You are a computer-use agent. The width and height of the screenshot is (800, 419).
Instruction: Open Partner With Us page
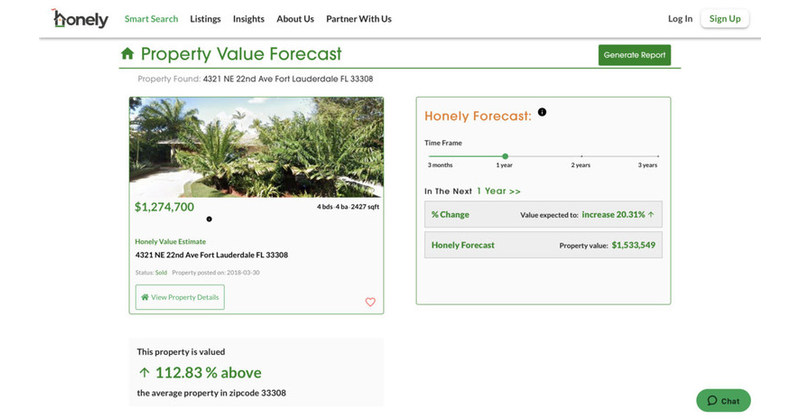(x=359, y=19)
